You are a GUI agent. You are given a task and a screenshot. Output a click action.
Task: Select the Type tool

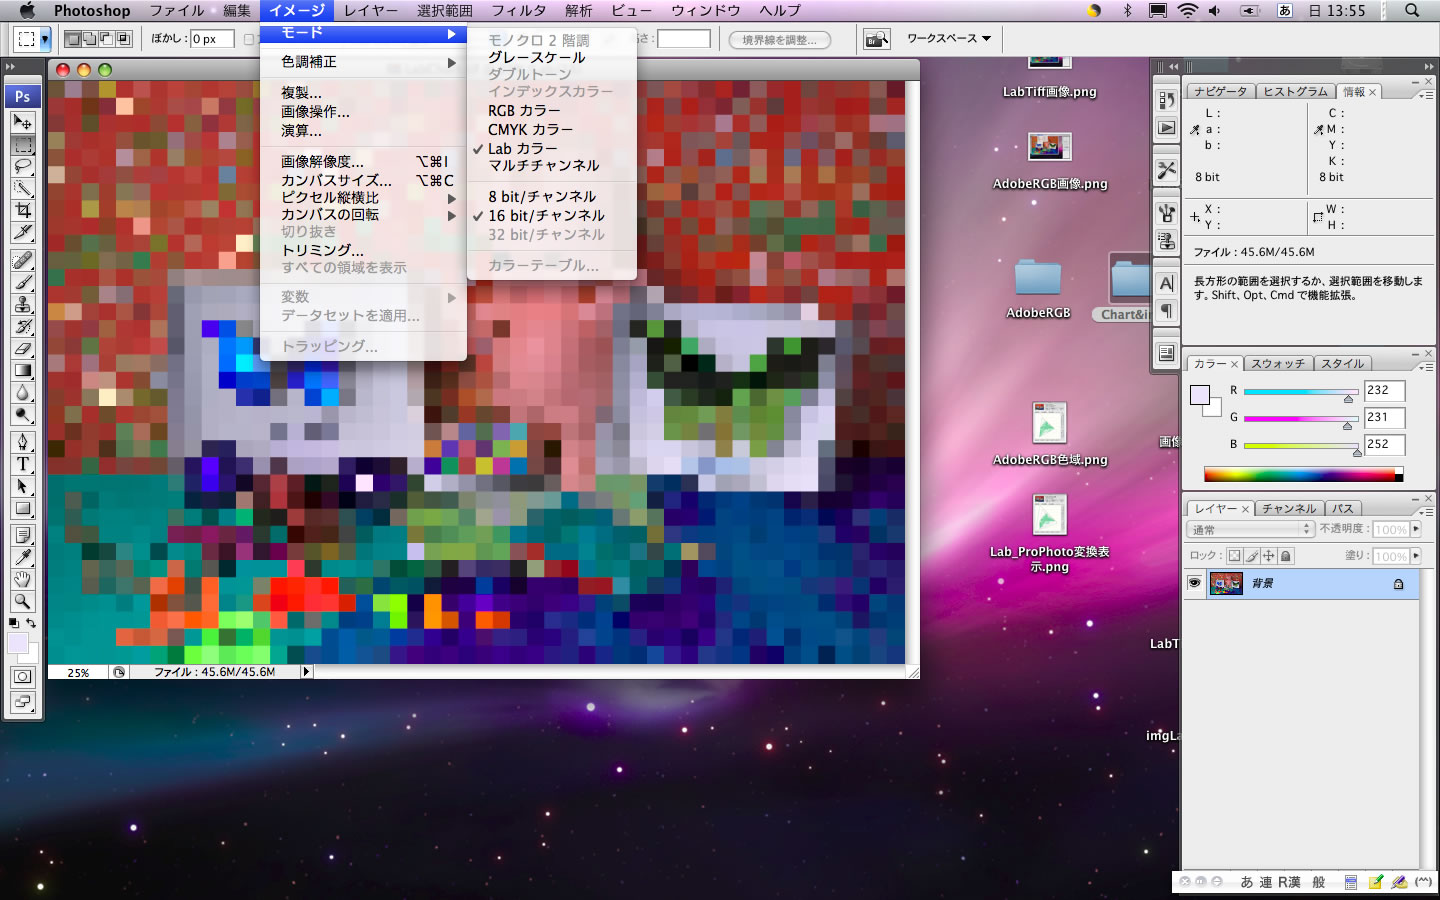click(x=22, y=464)
